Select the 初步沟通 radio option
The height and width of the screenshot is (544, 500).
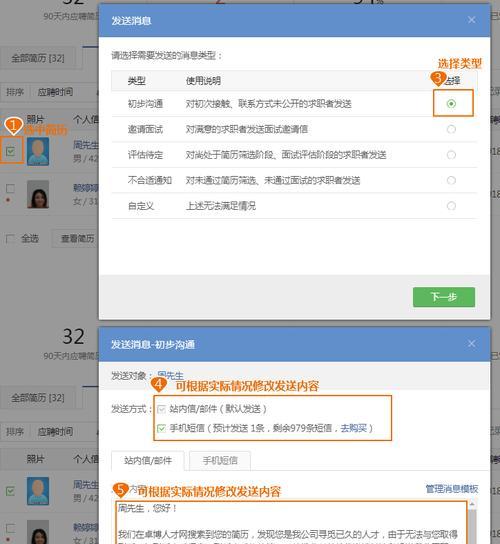tap(451, 103)
